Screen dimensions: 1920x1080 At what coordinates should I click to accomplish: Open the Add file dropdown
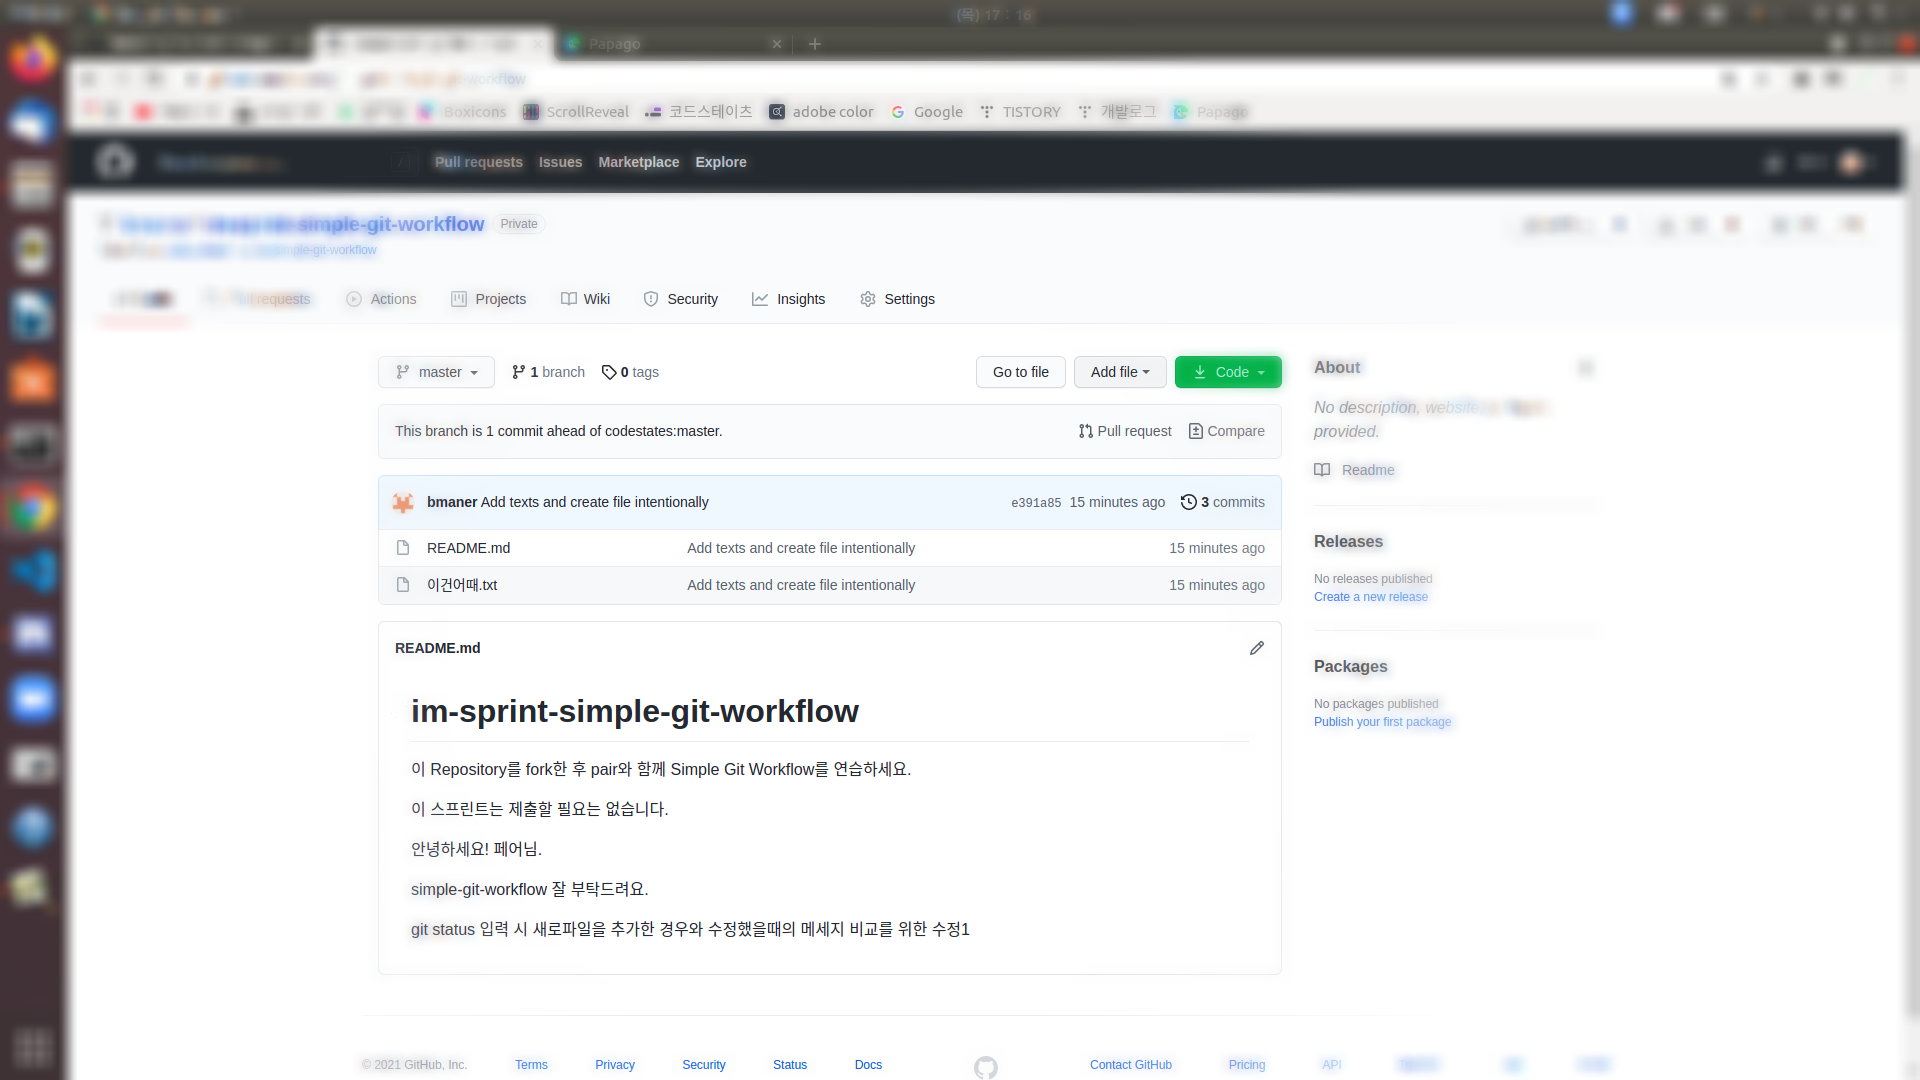1119,372
